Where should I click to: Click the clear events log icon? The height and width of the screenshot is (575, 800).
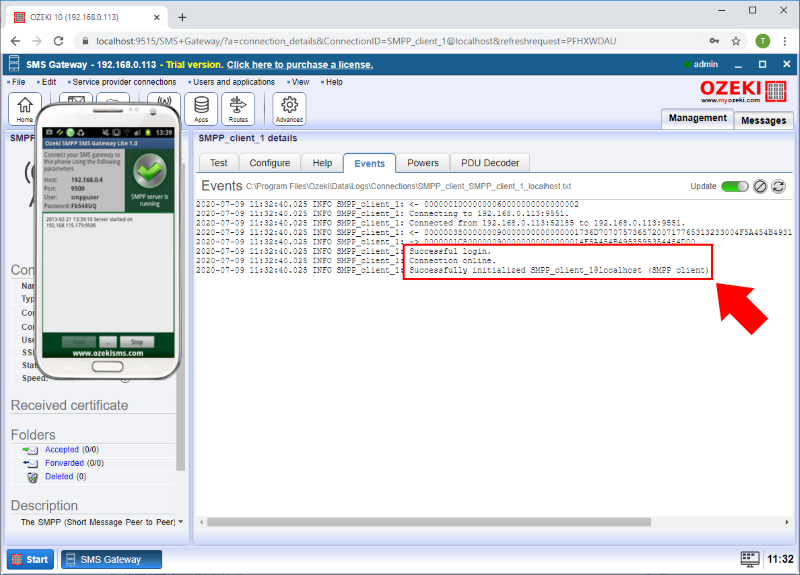pos(760,186)
